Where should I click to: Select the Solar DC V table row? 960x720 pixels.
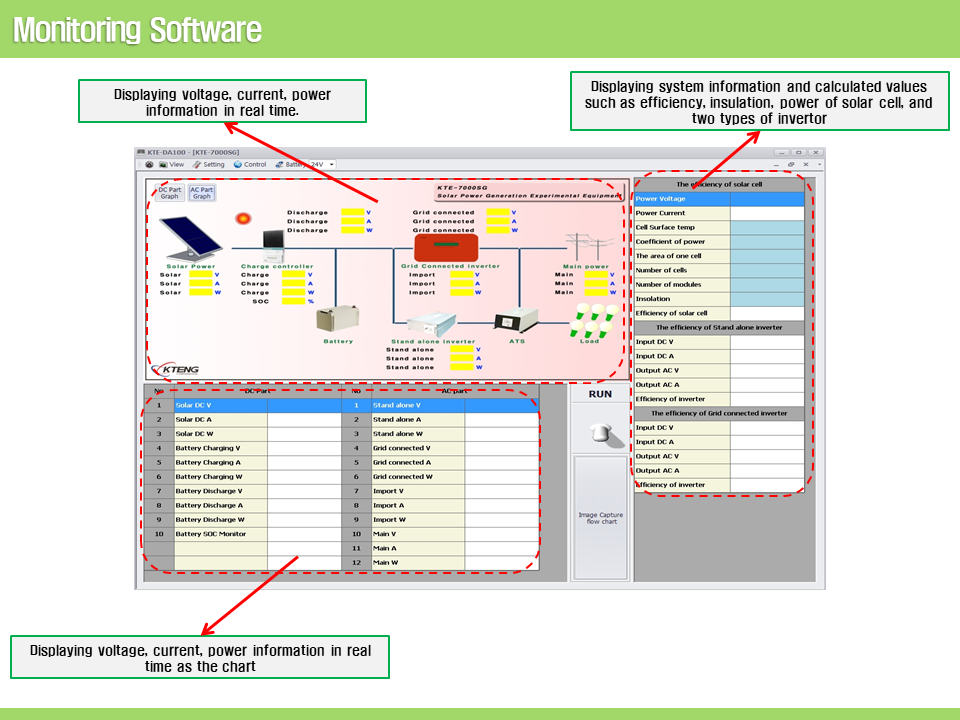220,405
